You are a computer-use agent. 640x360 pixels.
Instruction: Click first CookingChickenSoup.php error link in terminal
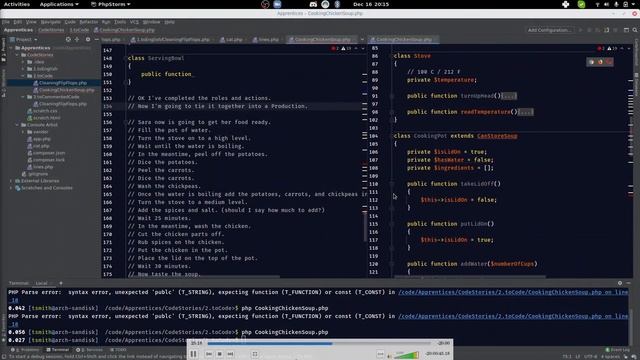click(513, 292)
